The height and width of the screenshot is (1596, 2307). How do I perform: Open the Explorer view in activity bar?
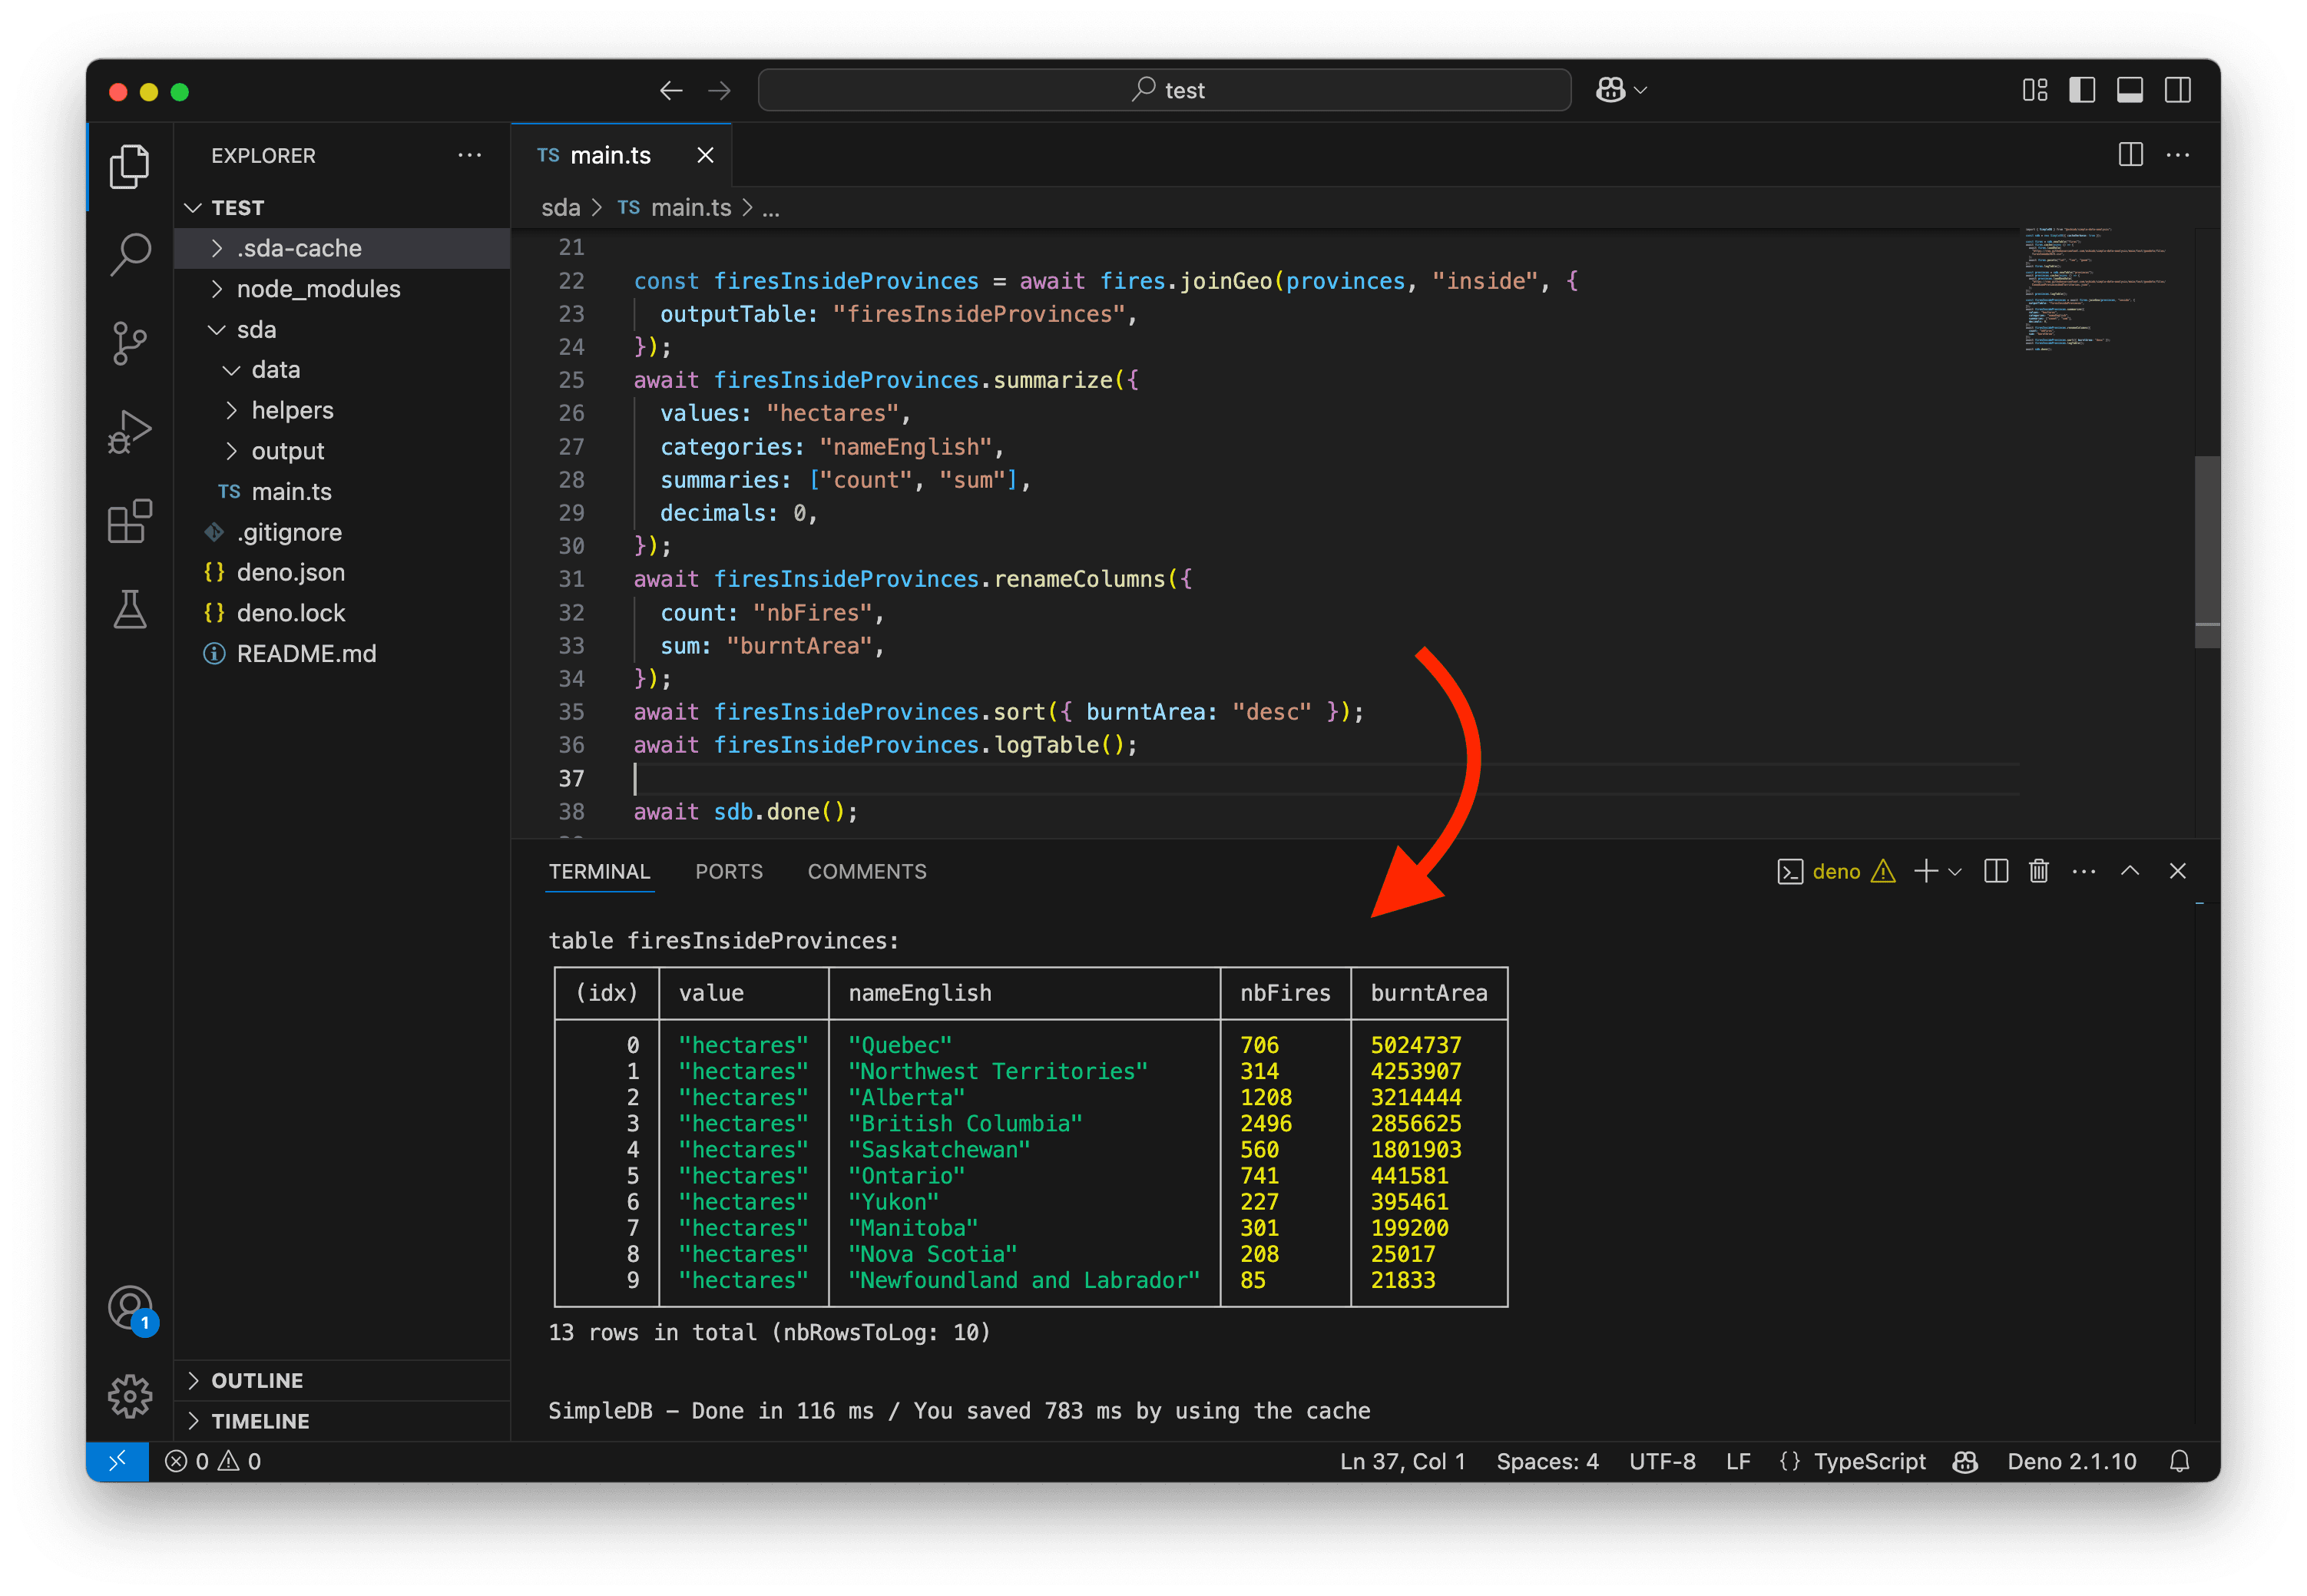click(x=130, y=166)
